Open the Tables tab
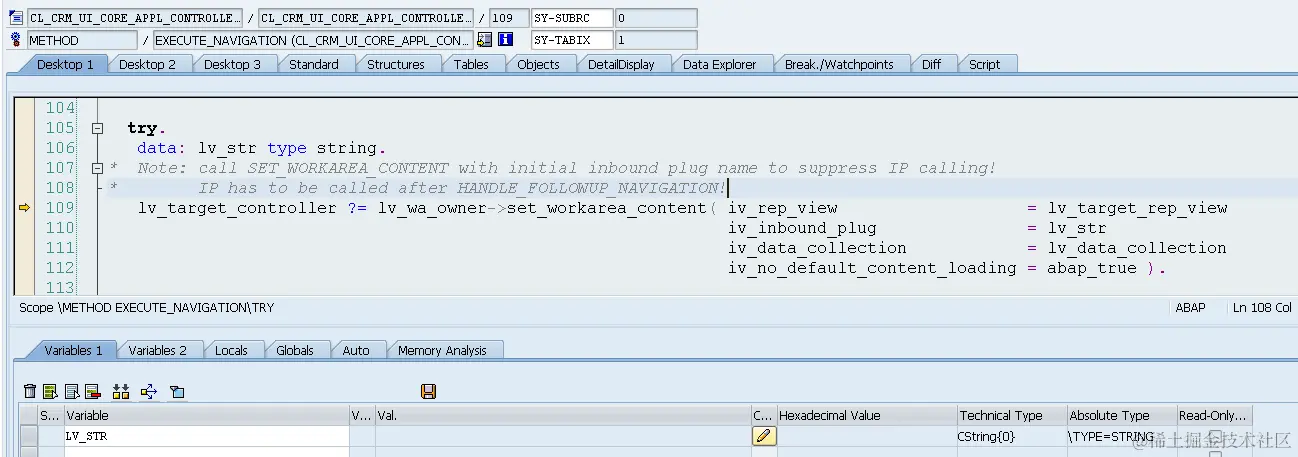Screen dimensions: 1298x457 click(471, 64)
